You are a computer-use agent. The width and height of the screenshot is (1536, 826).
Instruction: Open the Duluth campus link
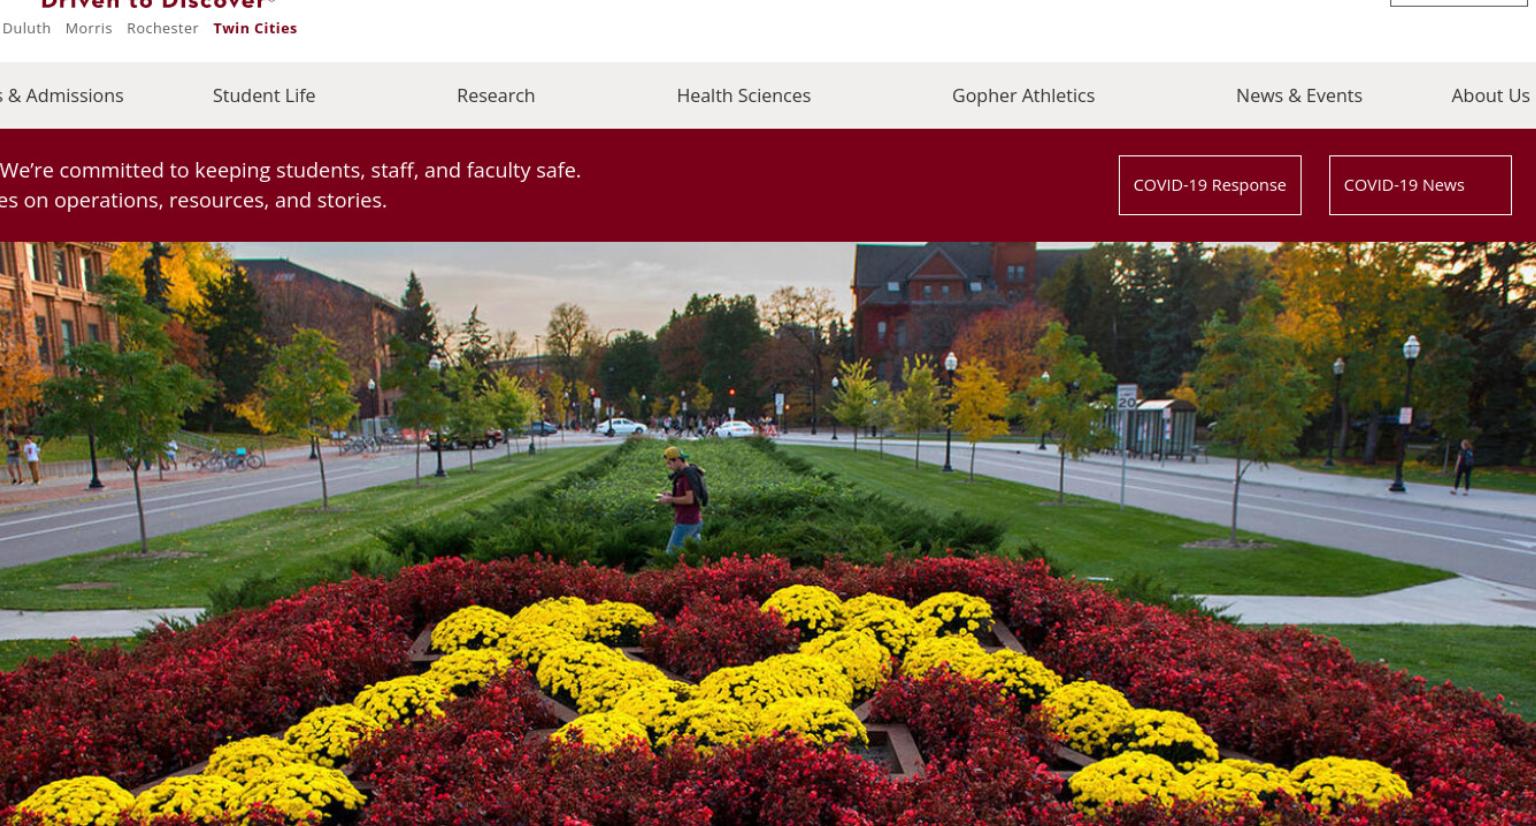tap(26, 28)
